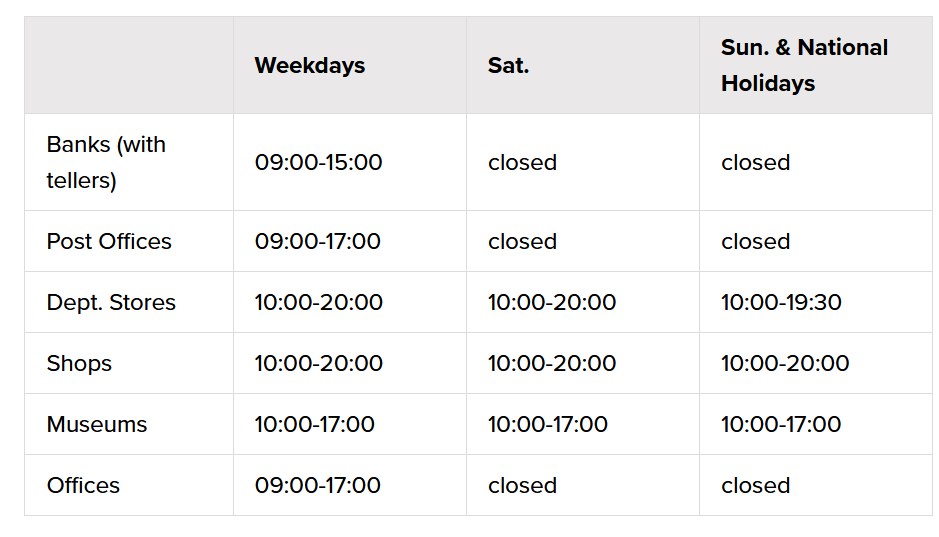Select Museums Sunday hours cell
The image size is (939, 537).
(x=781, y=425)
